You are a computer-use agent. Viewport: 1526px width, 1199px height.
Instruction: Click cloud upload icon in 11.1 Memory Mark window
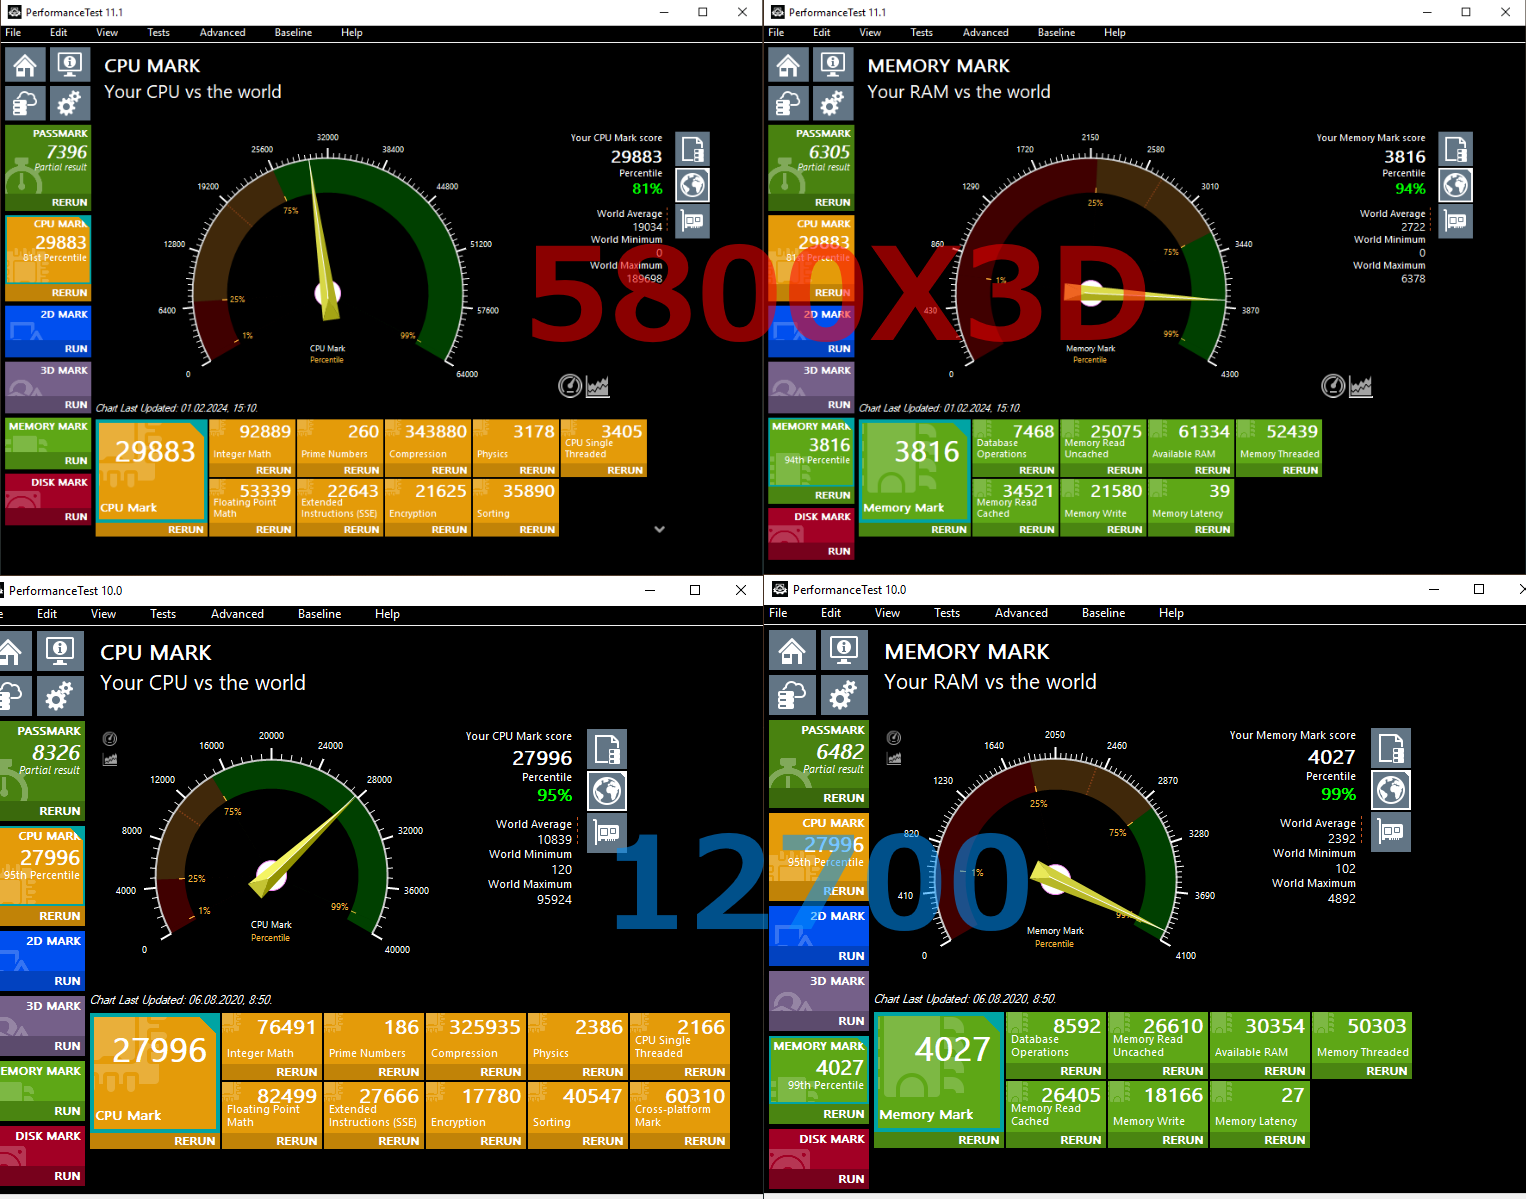click(x=788, y=103)
